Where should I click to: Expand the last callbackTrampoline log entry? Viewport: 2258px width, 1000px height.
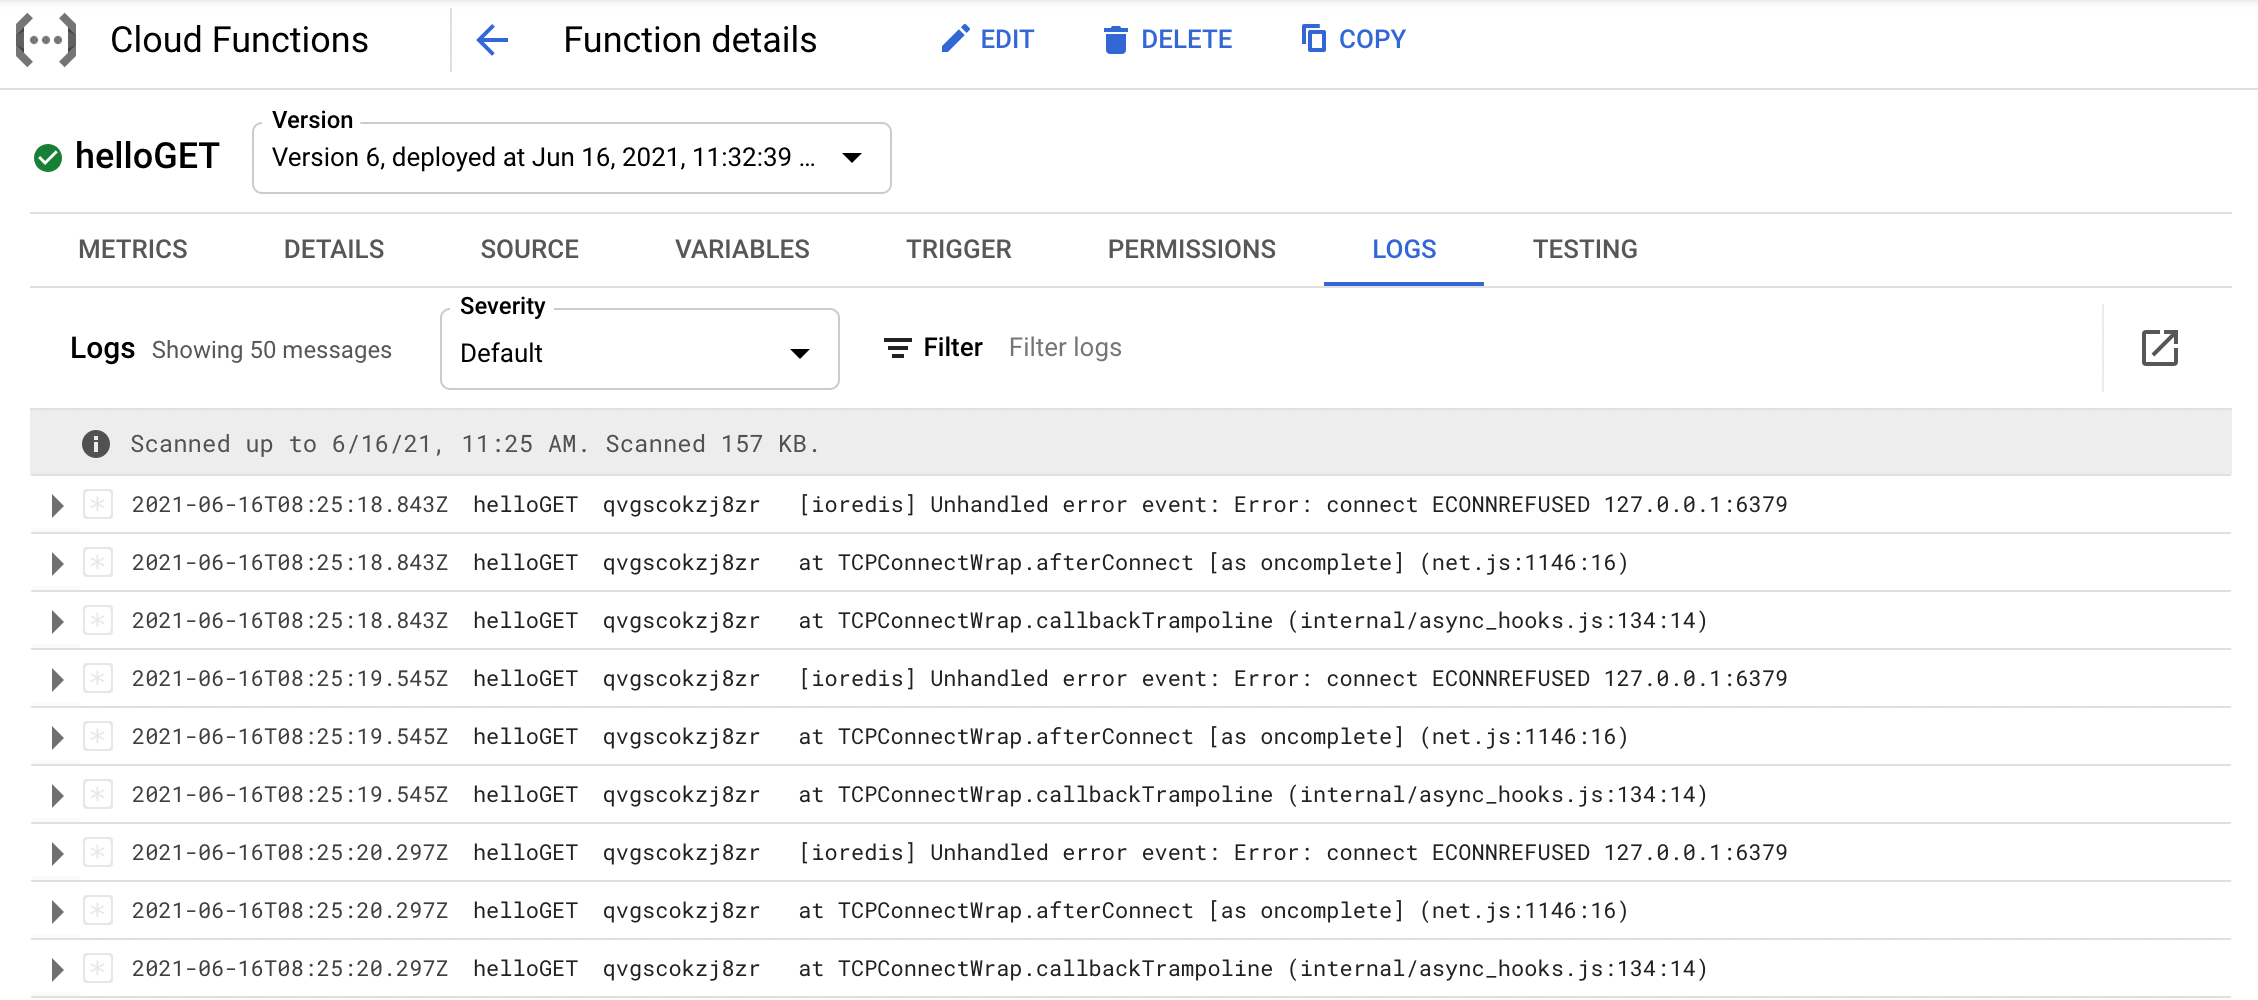(x=57, y=969)
